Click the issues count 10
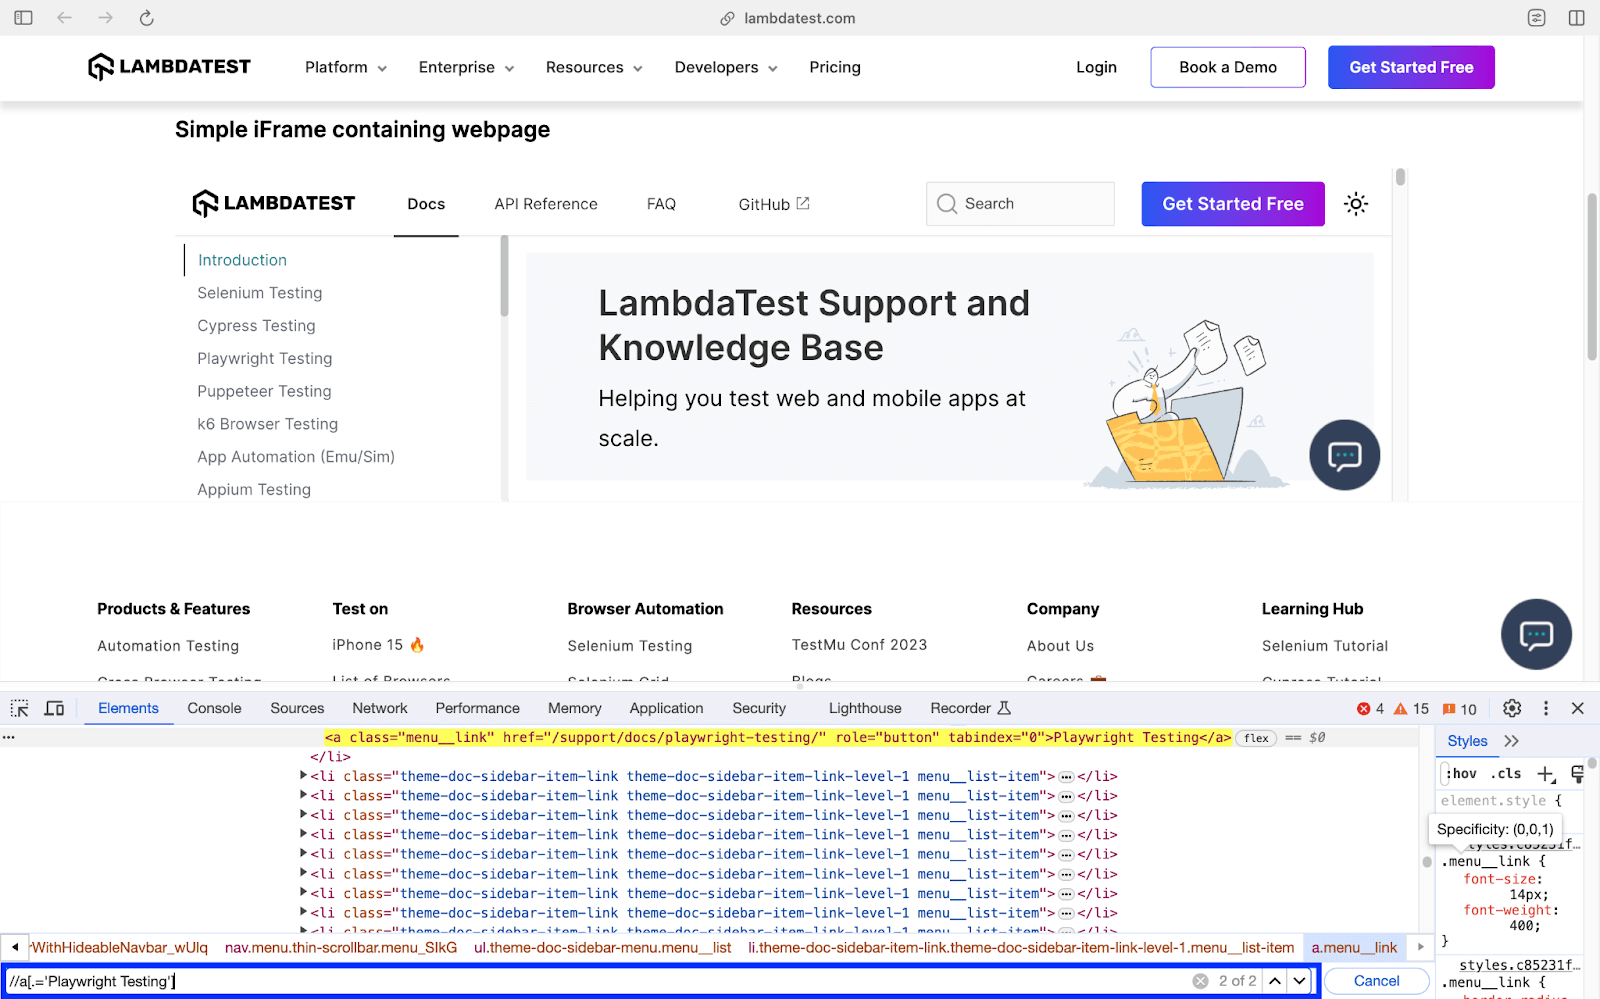 pyautogui.click(x=1460, y=709)
